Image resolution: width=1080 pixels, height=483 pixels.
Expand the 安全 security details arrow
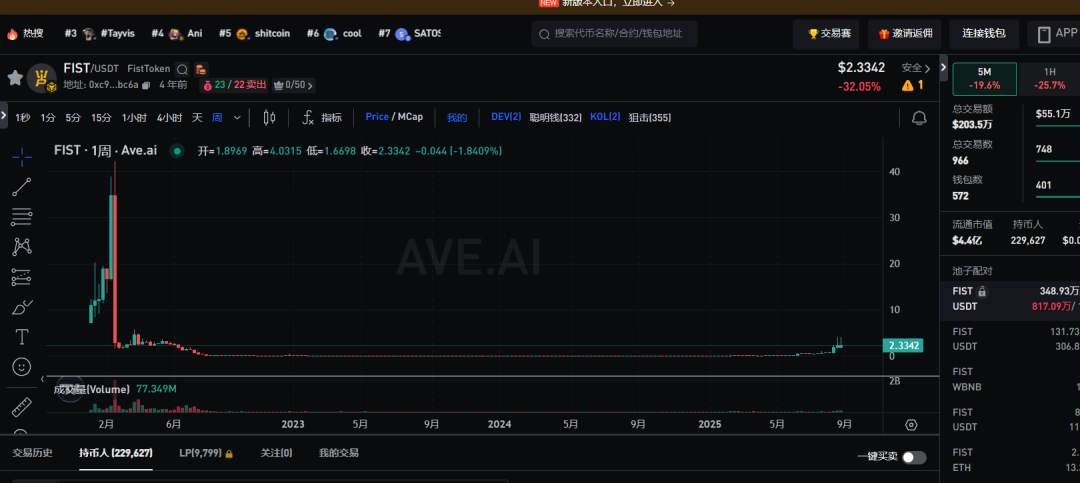tap(929, 68)
